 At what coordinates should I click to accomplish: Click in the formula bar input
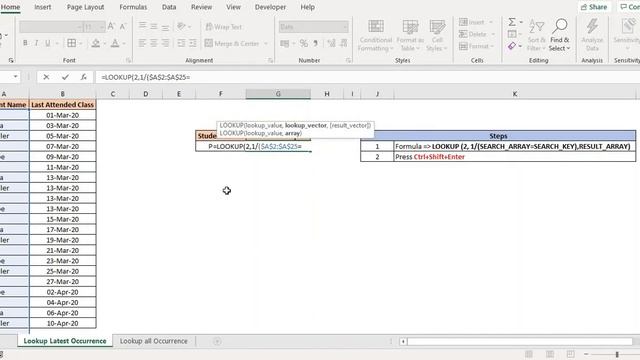(x=367, y=77)
